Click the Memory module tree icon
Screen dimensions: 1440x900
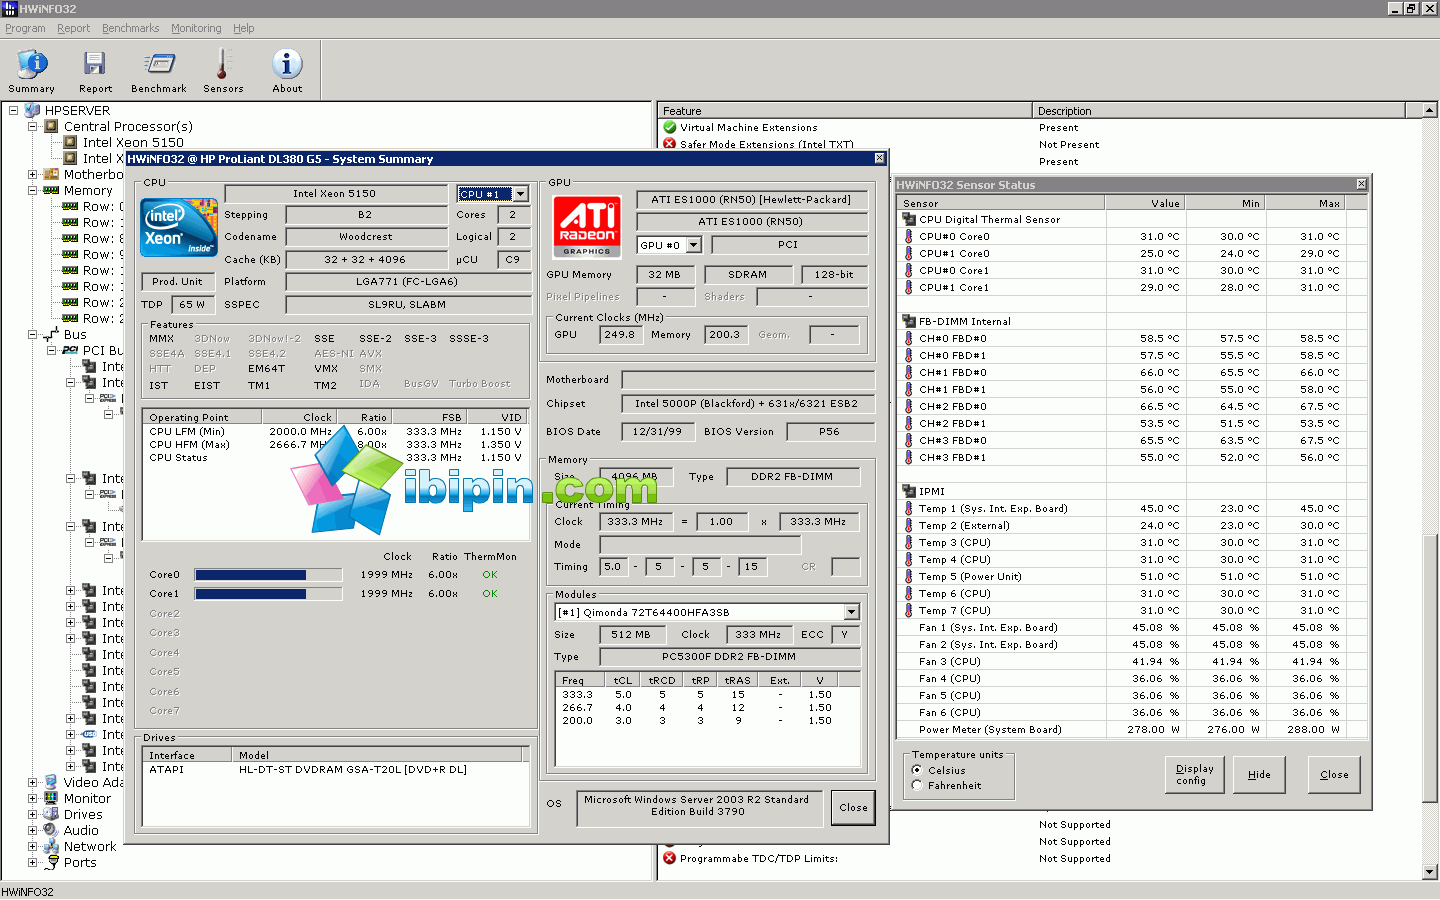click(x=52, y=190)
